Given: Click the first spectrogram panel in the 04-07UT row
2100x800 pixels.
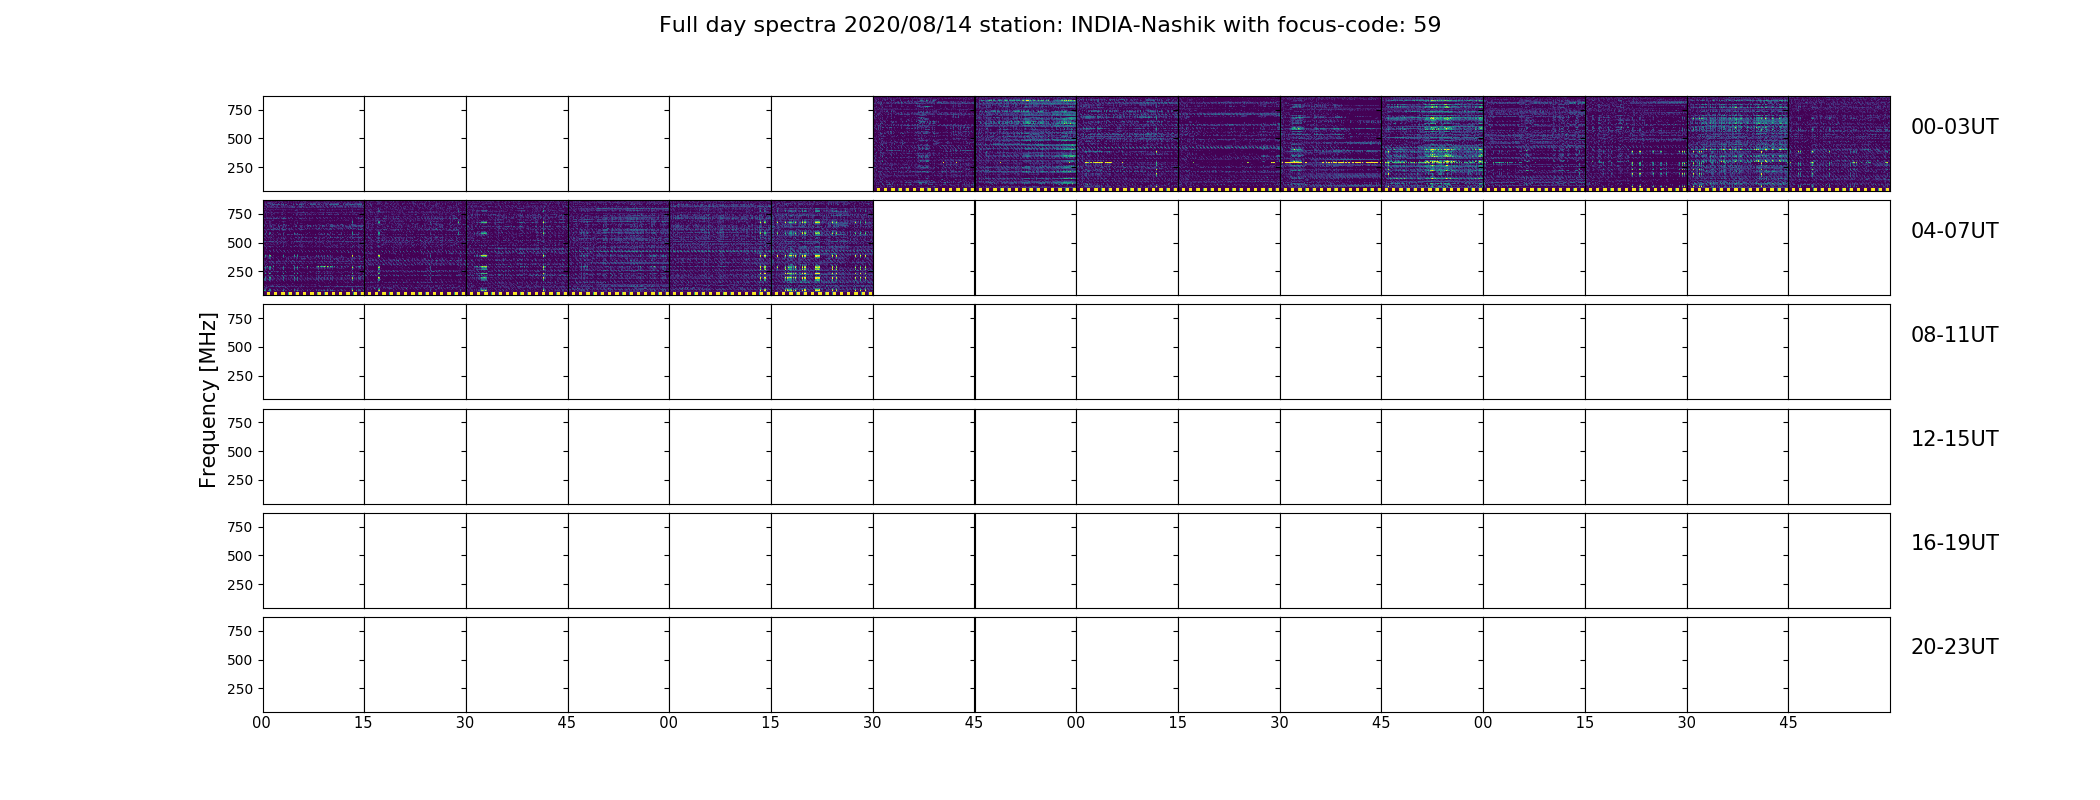Looking at the screenshot, I should click(x=314, y=248).
